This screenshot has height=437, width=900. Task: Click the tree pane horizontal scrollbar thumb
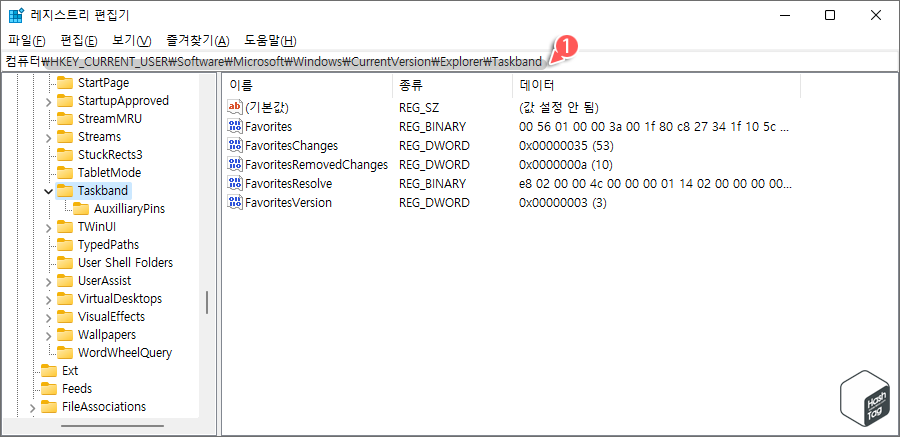[x=112, y=426]
